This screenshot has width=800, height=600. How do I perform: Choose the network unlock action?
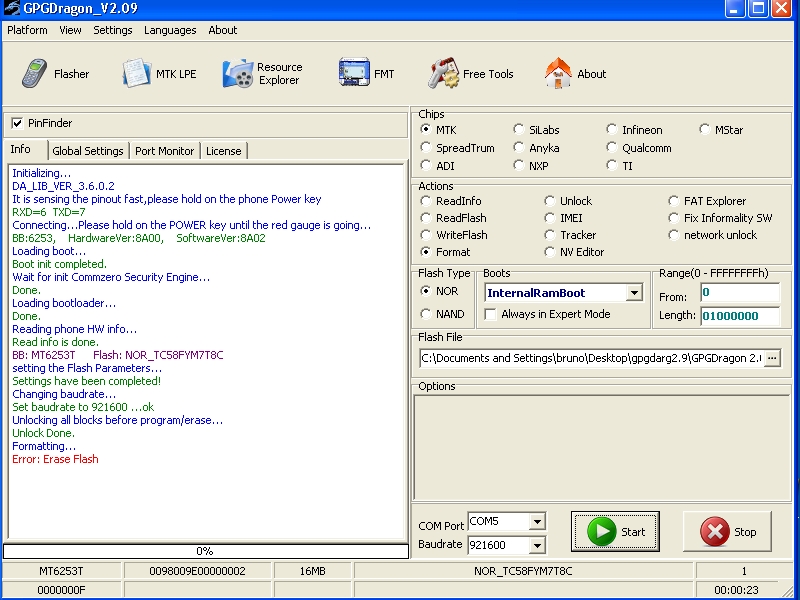[673, 235]
